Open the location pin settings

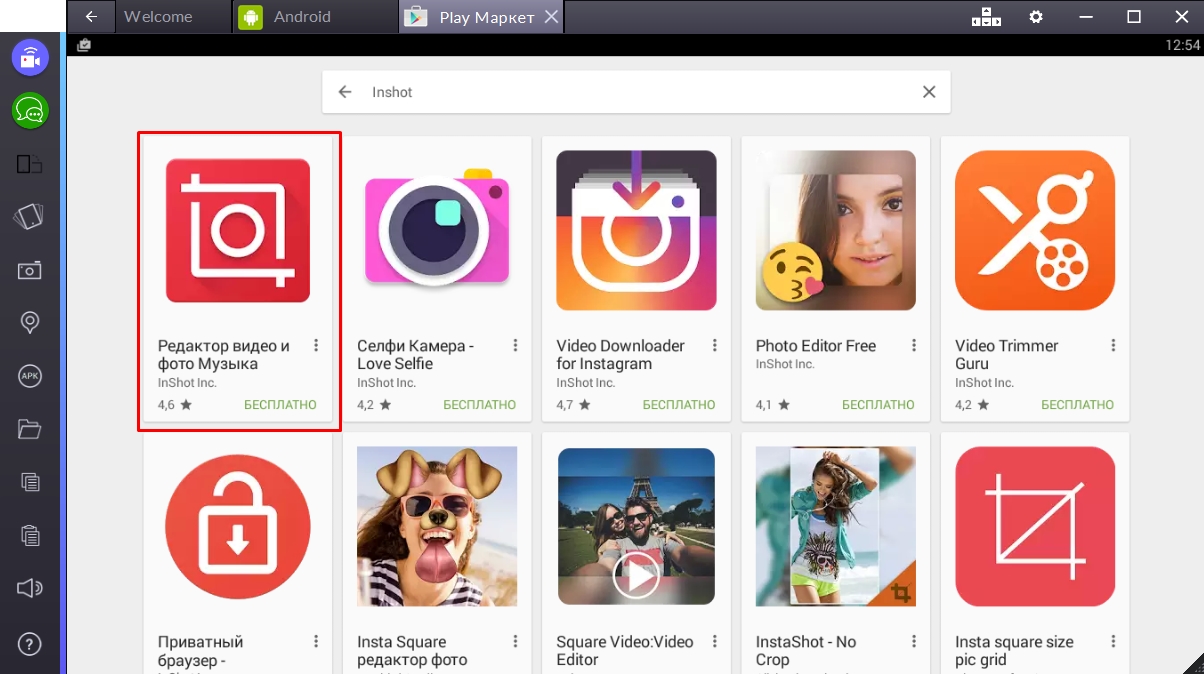(x=30, y=323)
